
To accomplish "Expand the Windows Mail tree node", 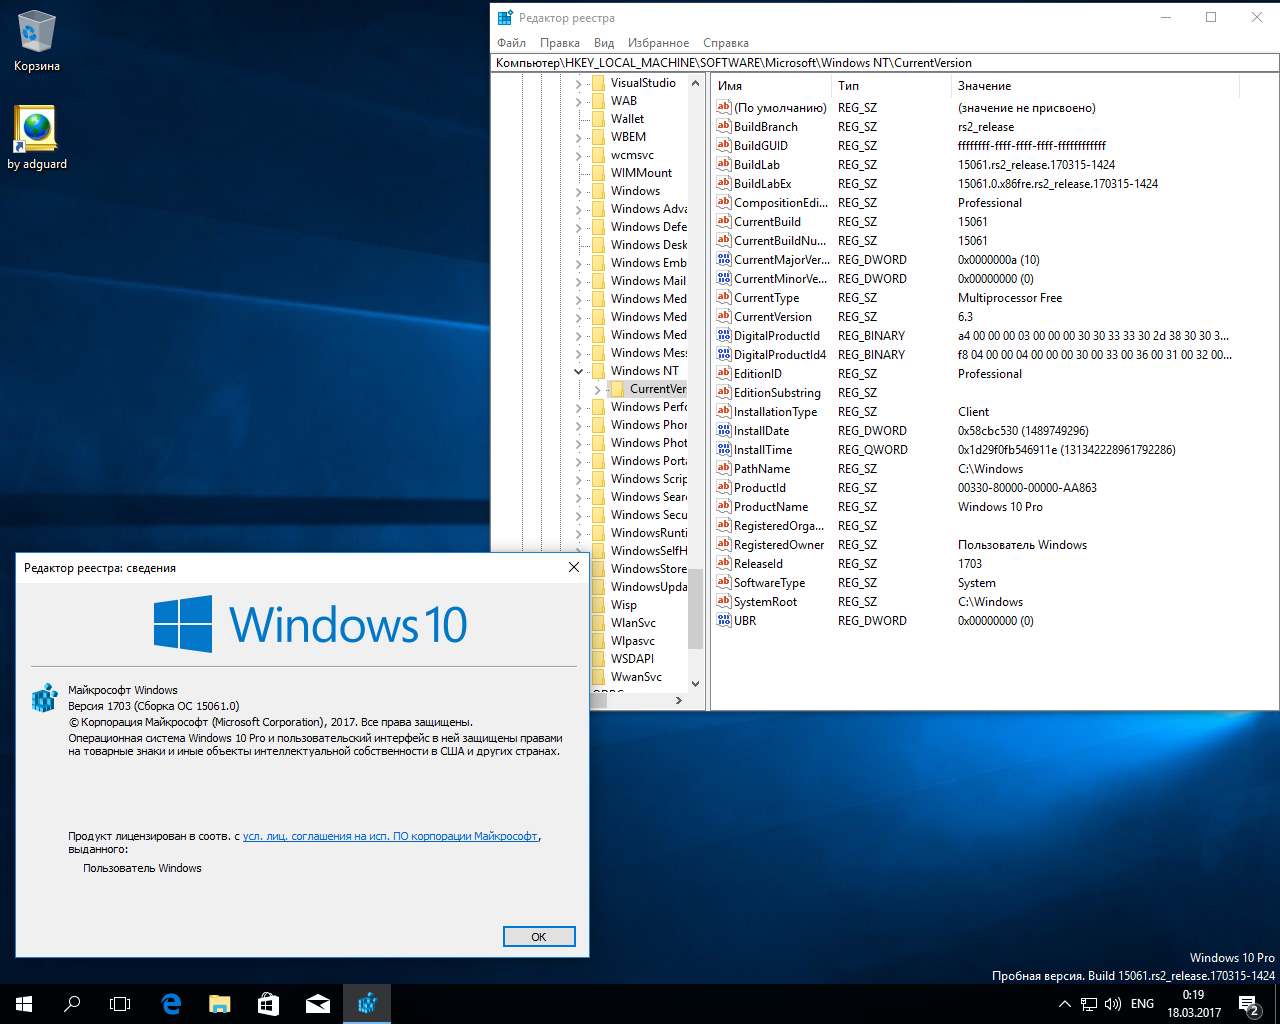I will pyautogui.click(x=578, y=281).
